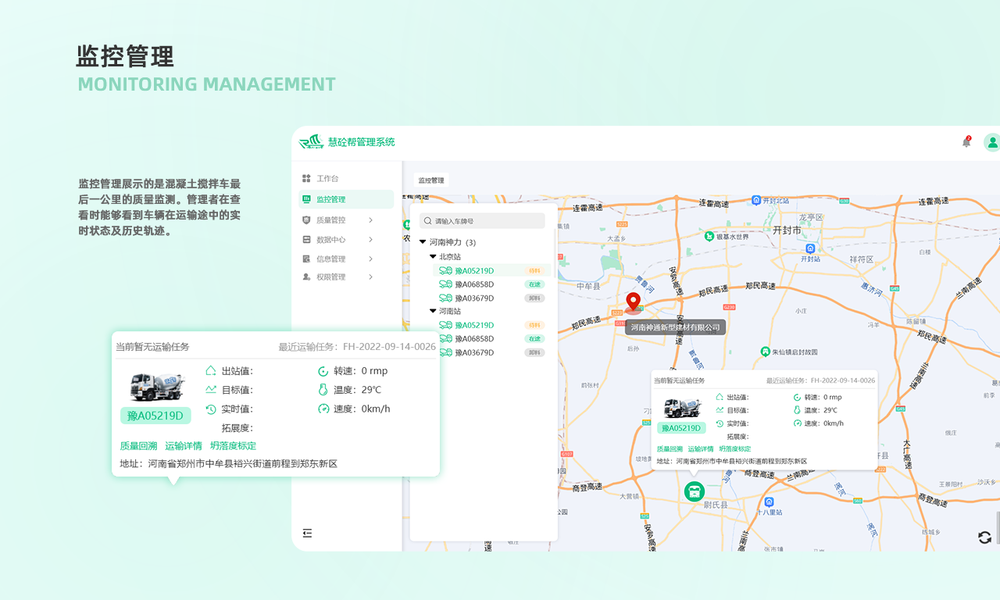Click the magnifier icon in plate search
Viewport: 1000px width, 600px height.
click(x=428, y=221)
